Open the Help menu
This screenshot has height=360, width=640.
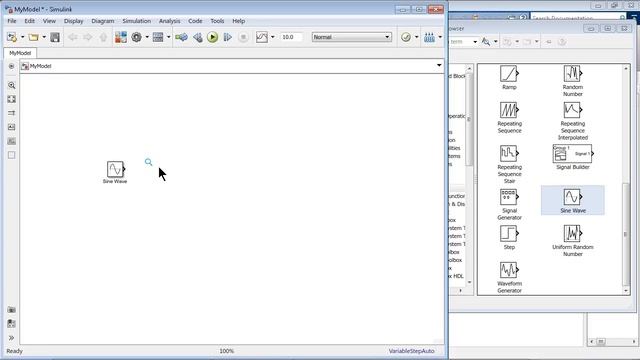(x=238, y=21)
